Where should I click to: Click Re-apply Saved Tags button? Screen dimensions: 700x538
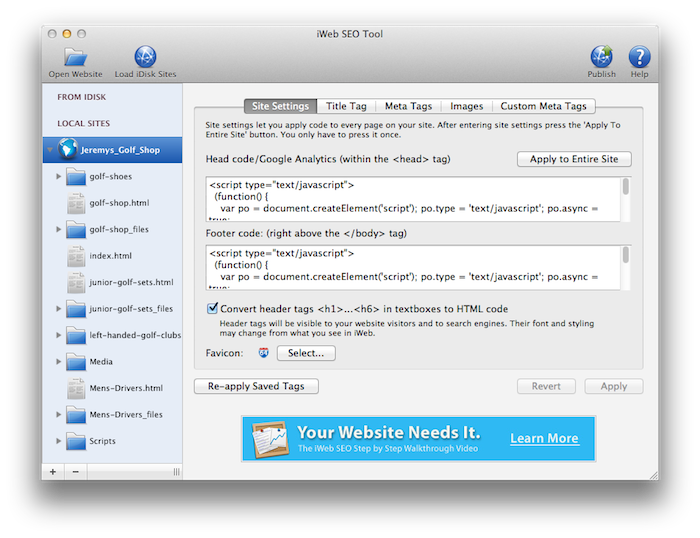tap(256, 386)
